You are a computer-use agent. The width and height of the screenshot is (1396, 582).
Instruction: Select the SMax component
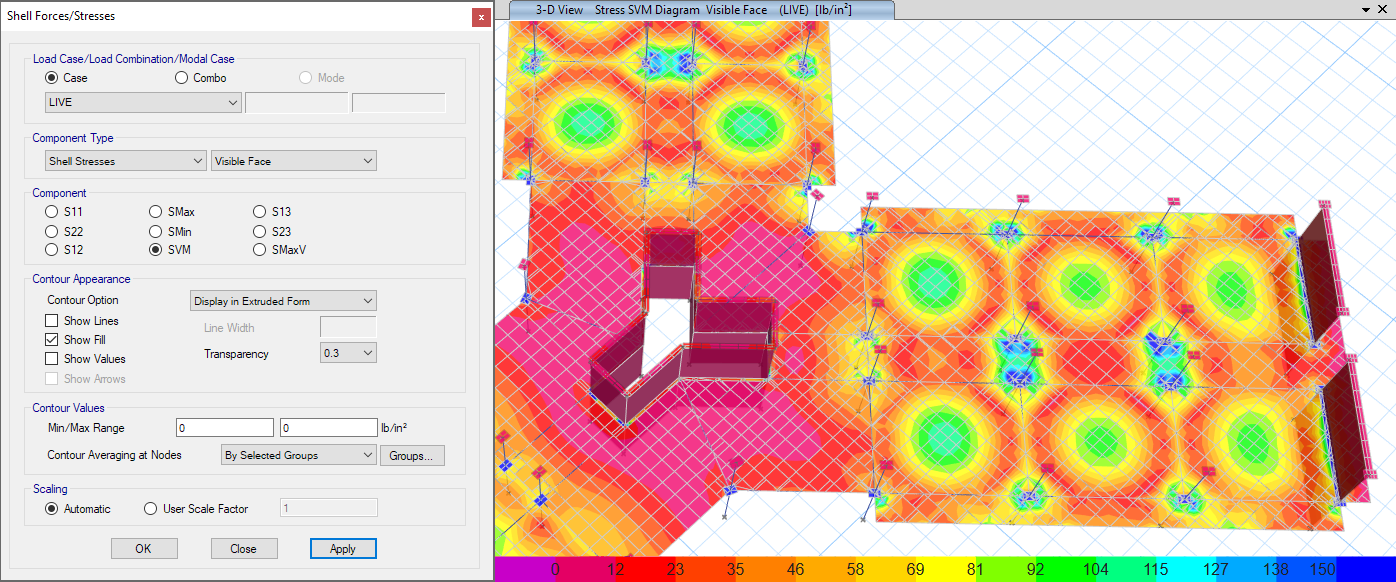click(156, 211)
